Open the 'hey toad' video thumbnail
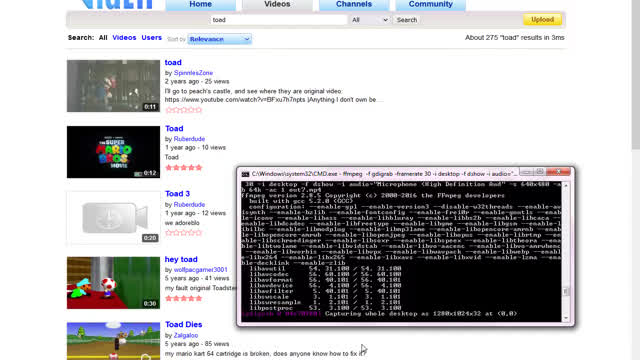This screenshot has width=640, height=360. (x=113, y=283)
